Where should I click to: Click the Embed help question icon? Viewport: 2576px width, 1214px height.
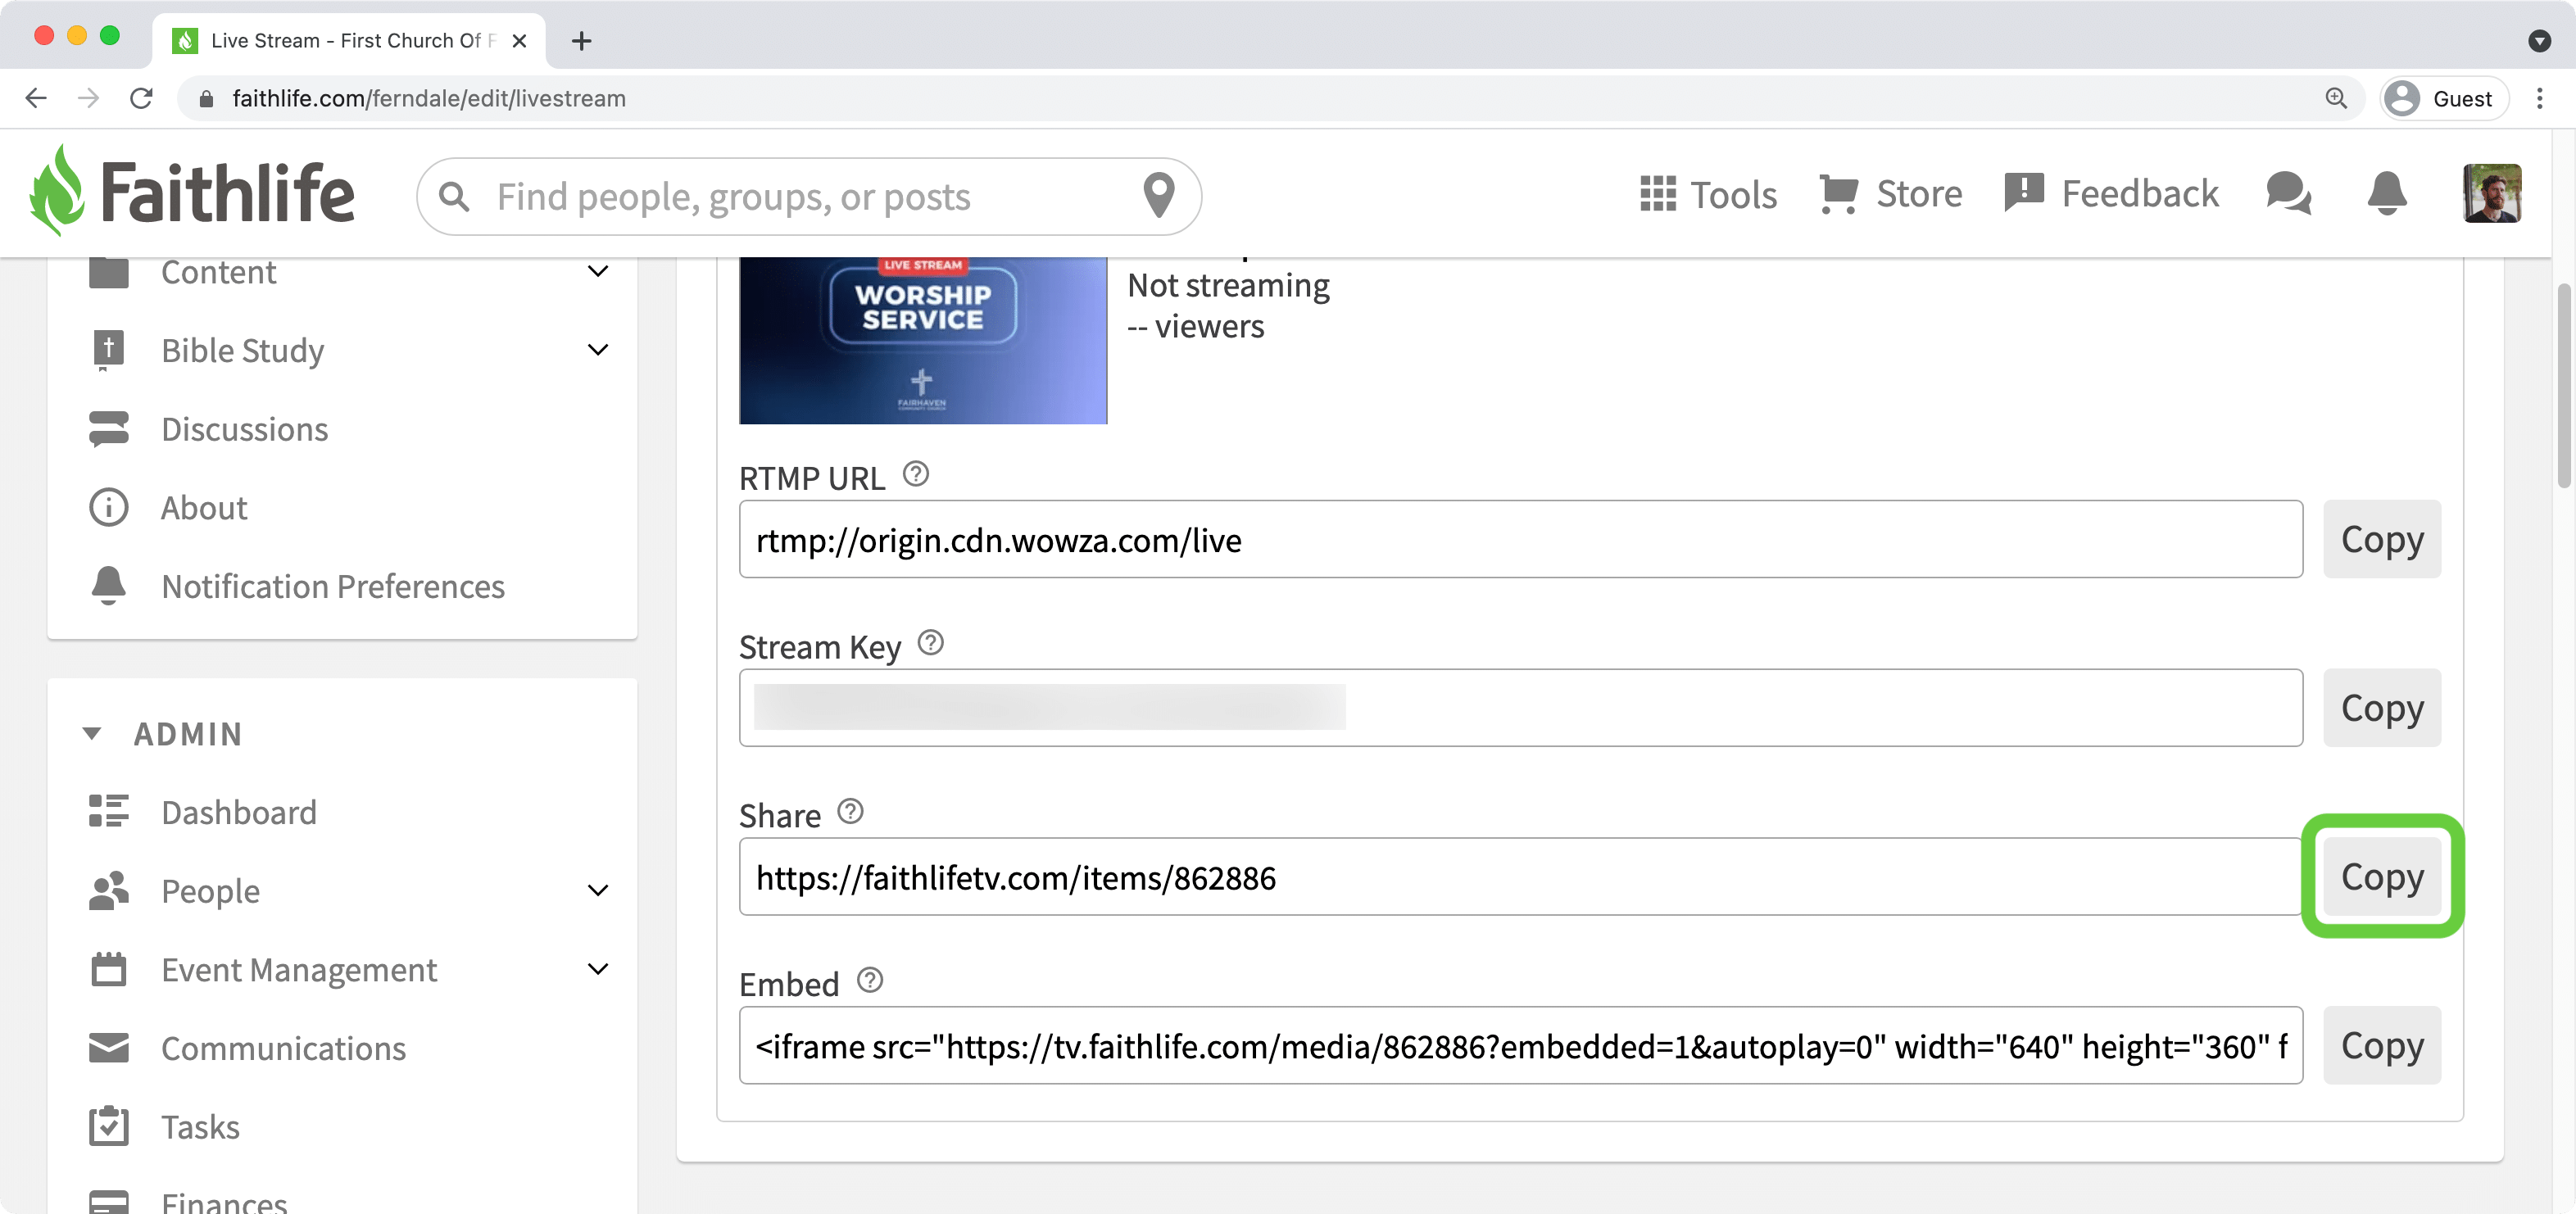[869, 980]
